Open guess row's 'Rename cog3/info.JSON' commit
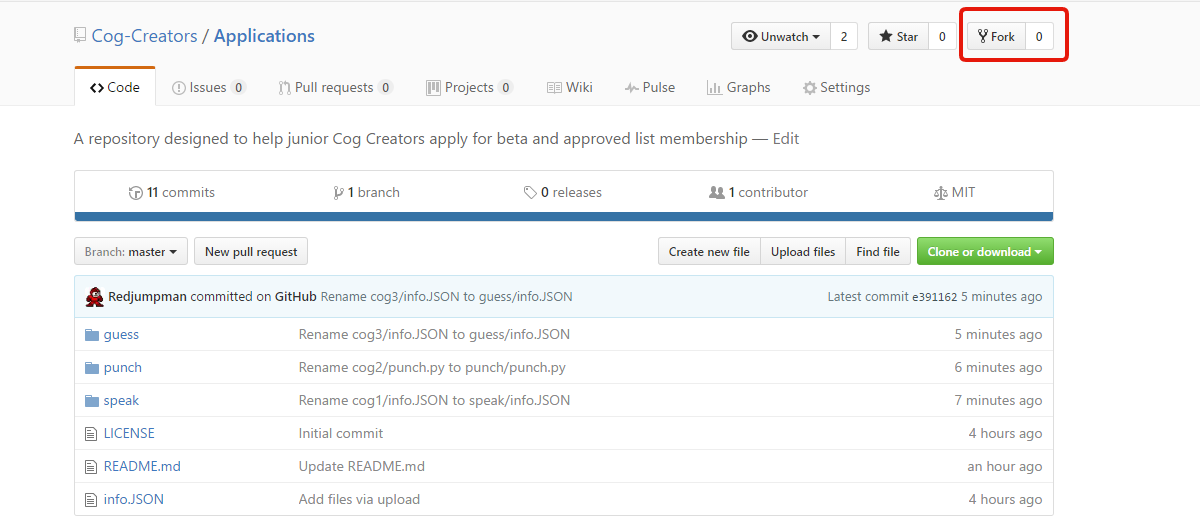The image size is (1200, 521). tap(434, 334)
